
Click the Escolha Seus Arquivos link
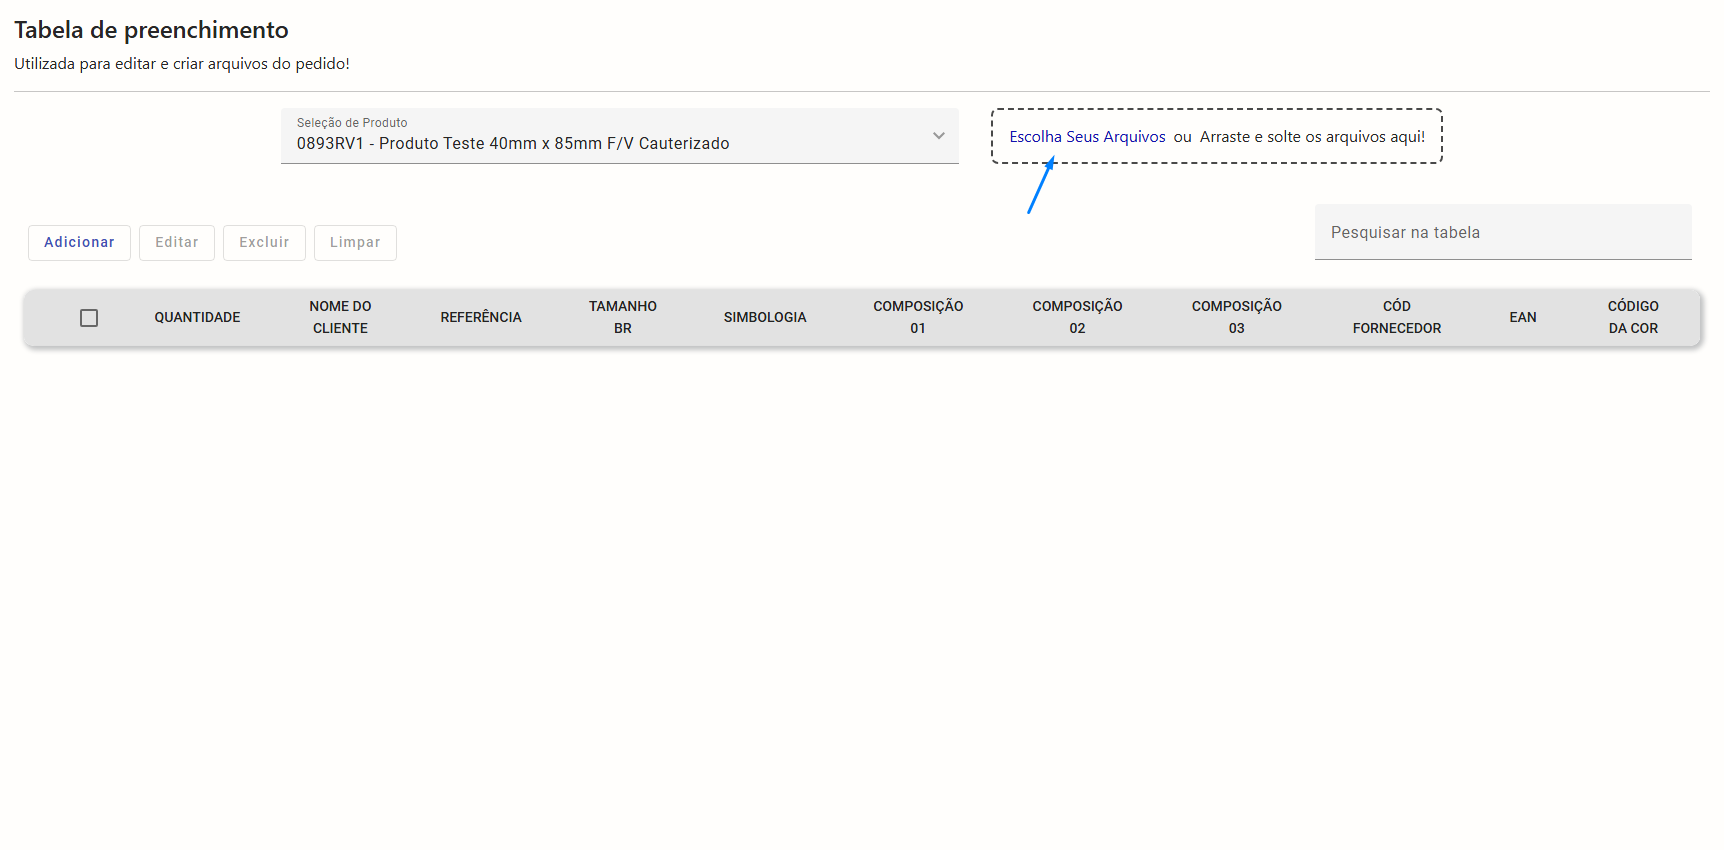pyautogui.click(x=1087, y=137)
